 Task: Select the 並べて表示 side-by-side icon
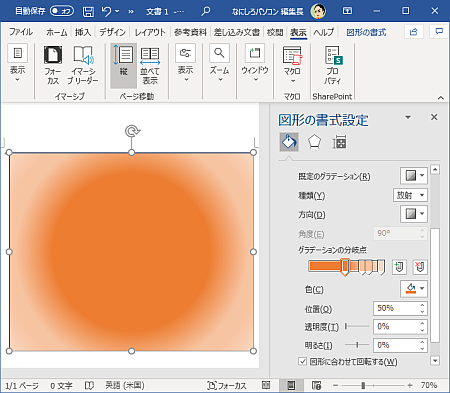(x=150, y=65)
